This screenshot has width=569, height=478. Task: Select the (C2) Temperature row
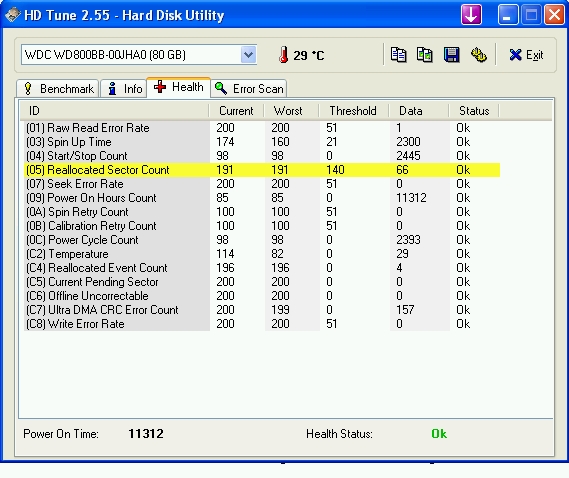262,254
